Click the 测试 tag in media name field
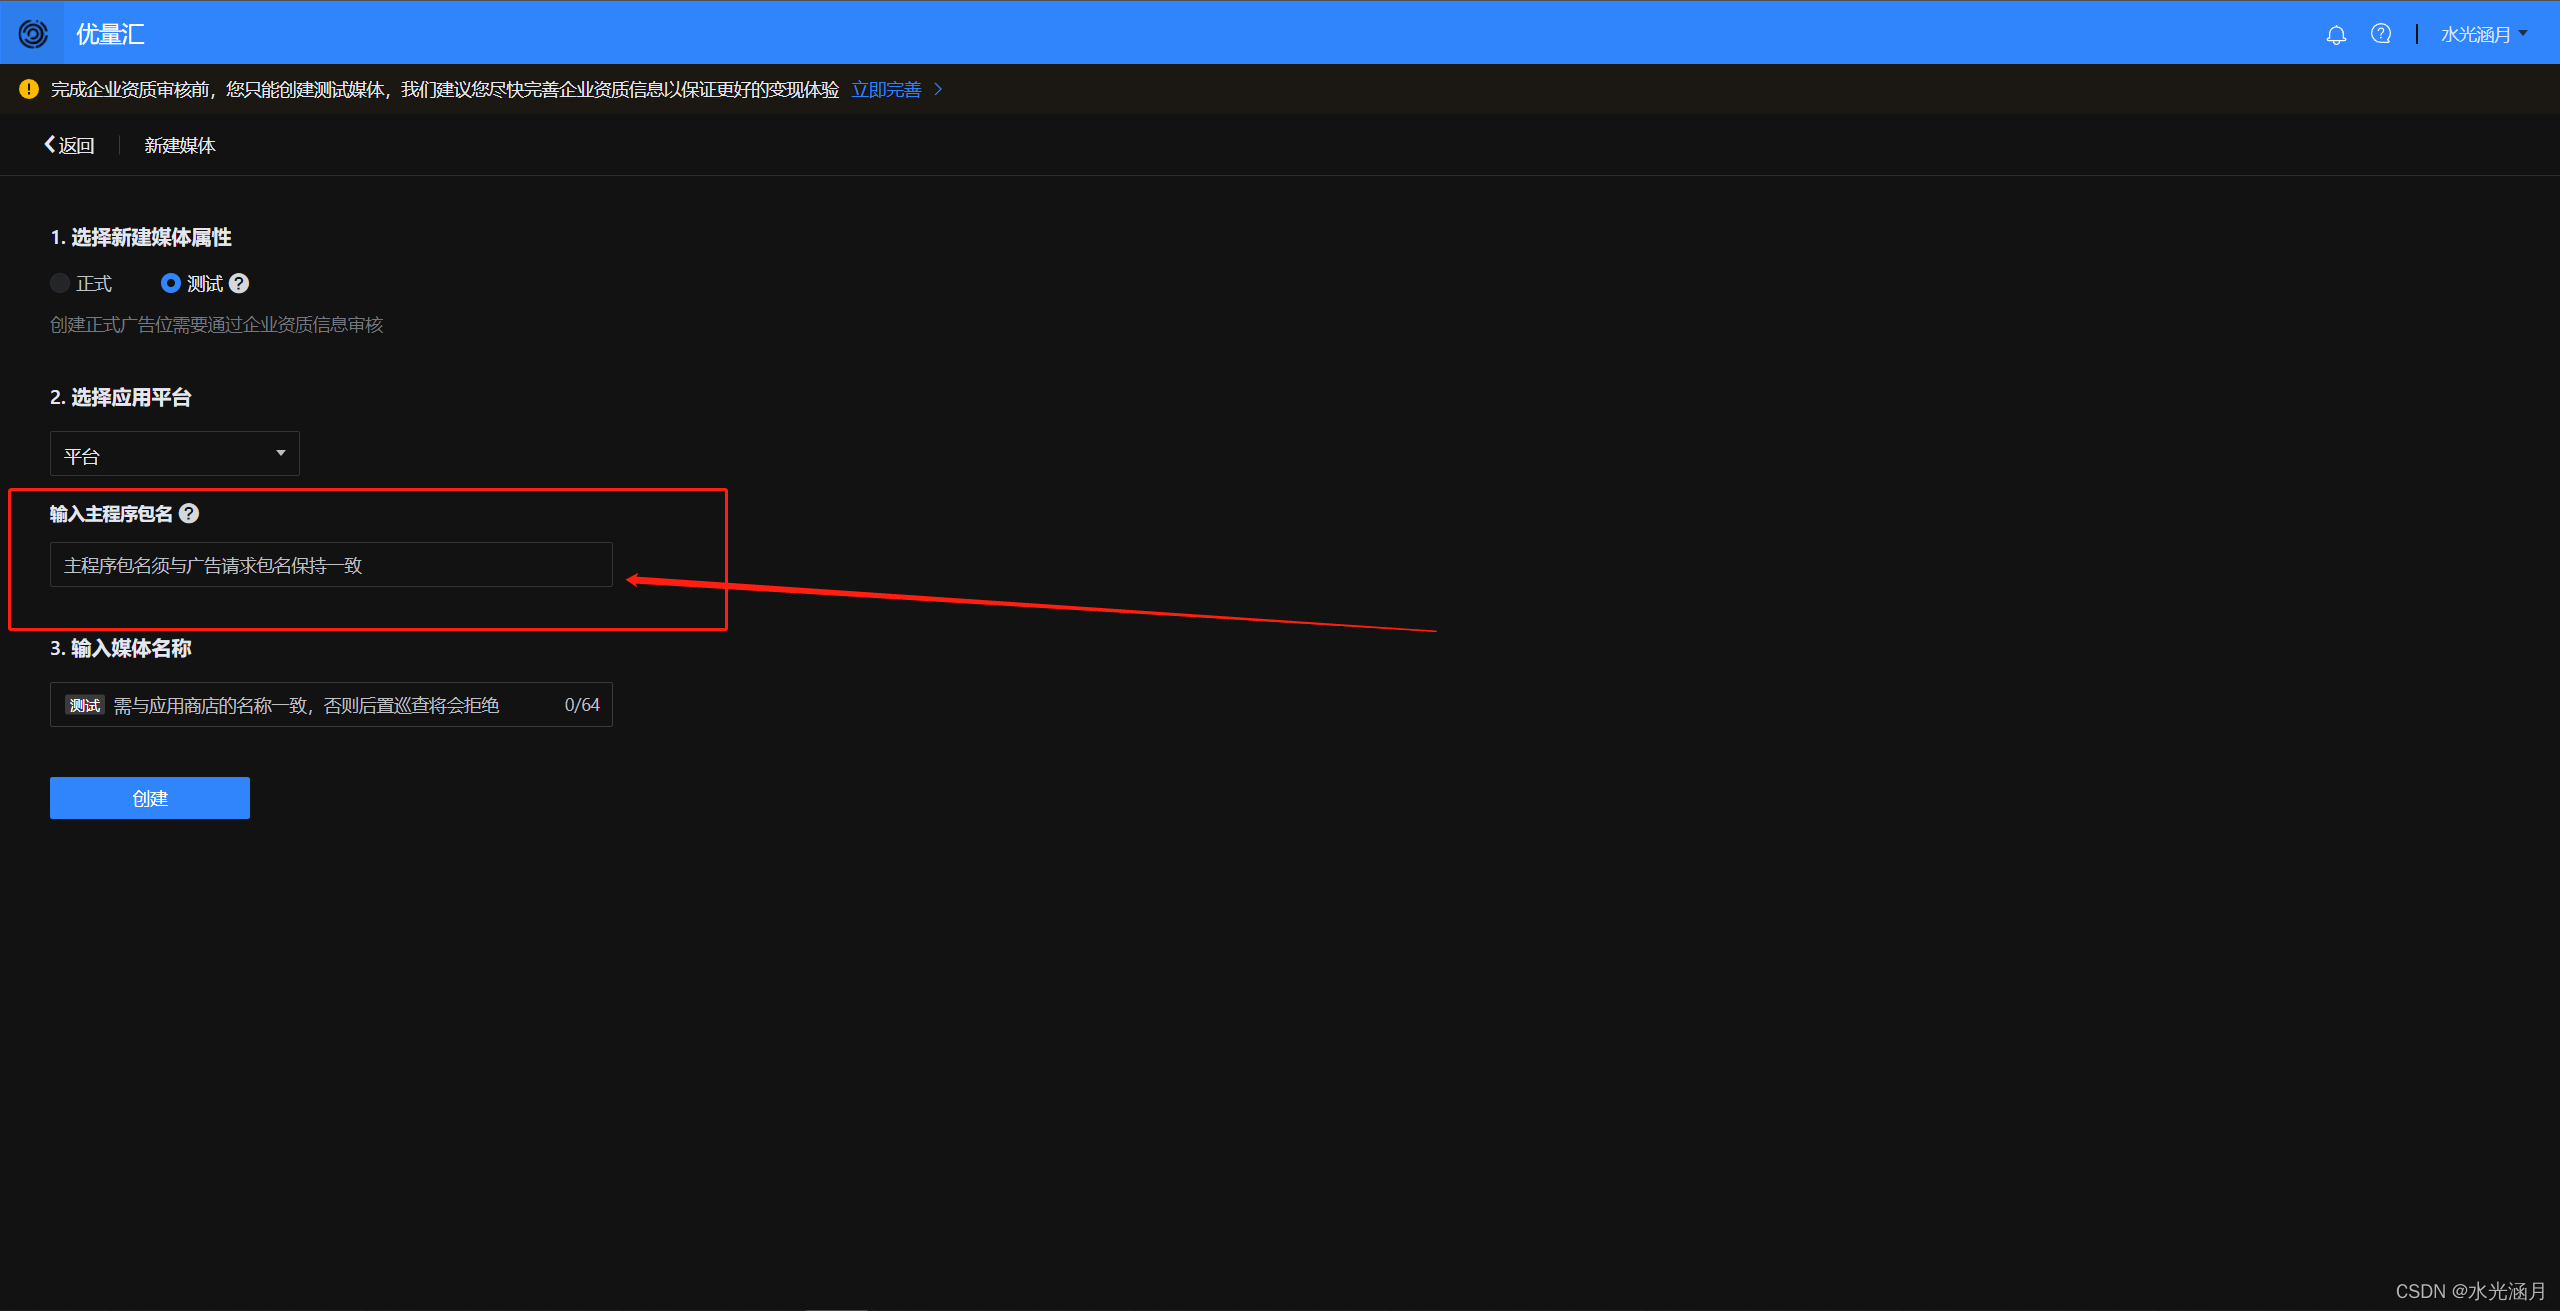The image size is (2560, 1311). (85, 706)
